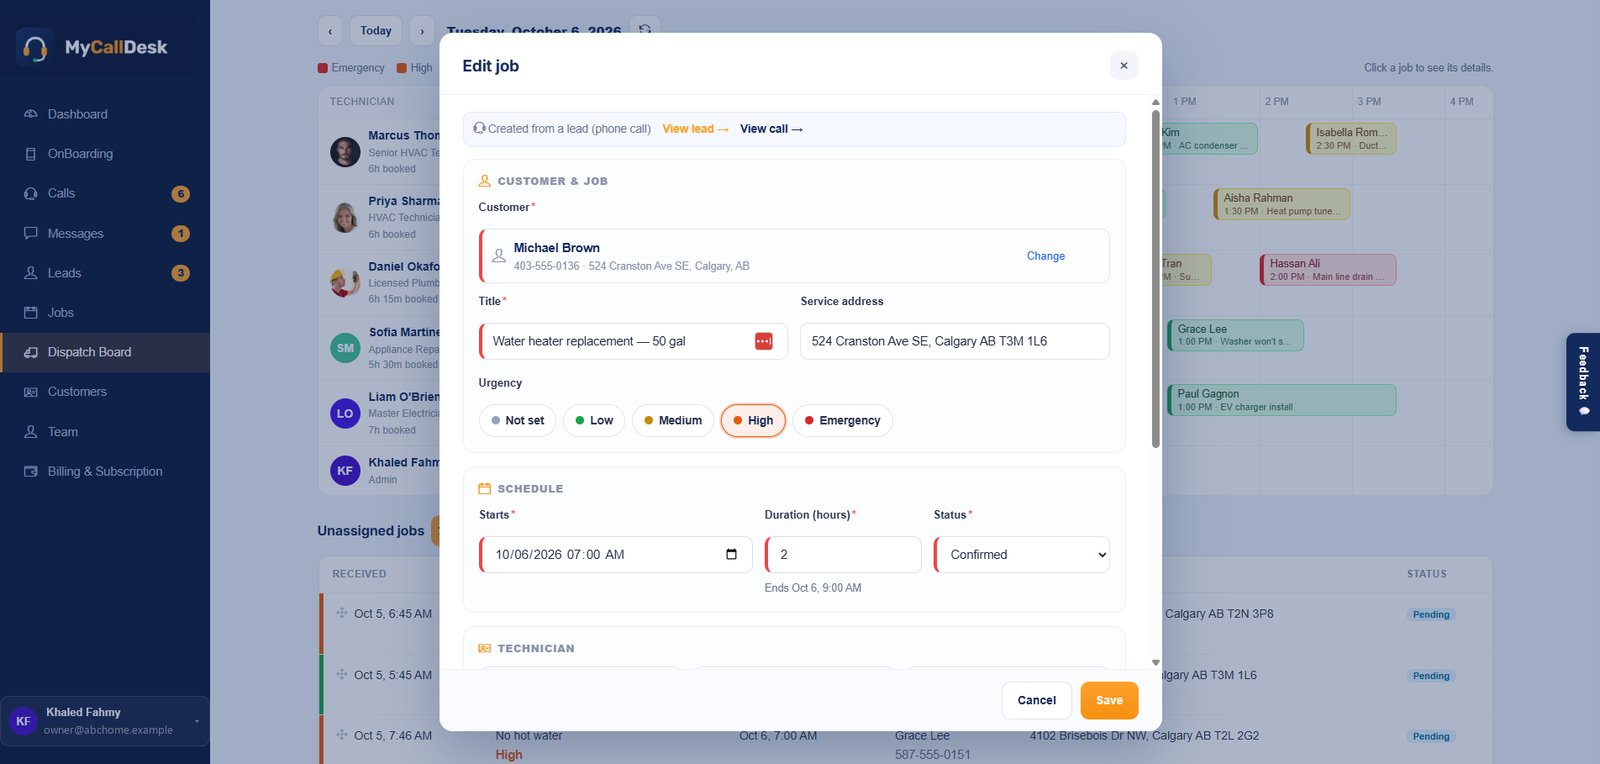Click the Dashboard icon in the sidebar
Image resolution: width=1600 pixels, height=764 pixels.
pos(31,114)
